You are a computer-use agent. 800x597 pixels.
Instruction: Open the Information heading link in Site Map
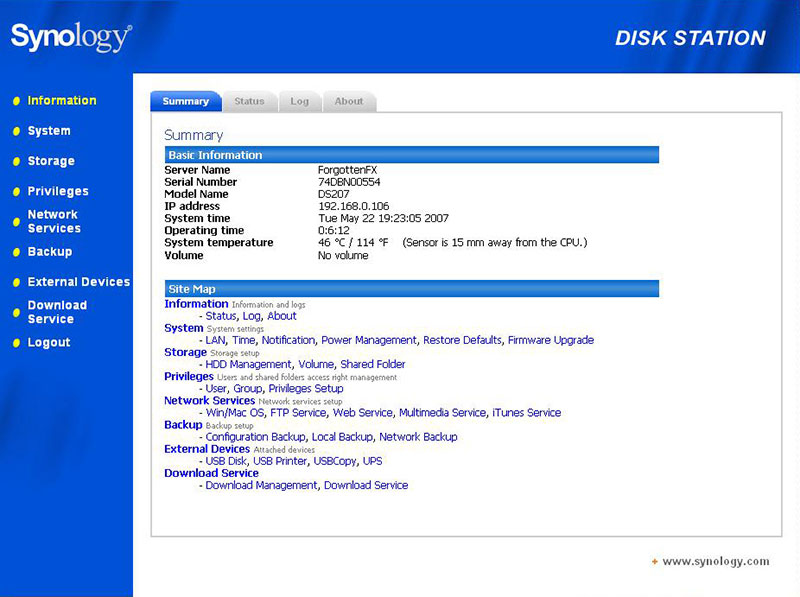(196, 304)
